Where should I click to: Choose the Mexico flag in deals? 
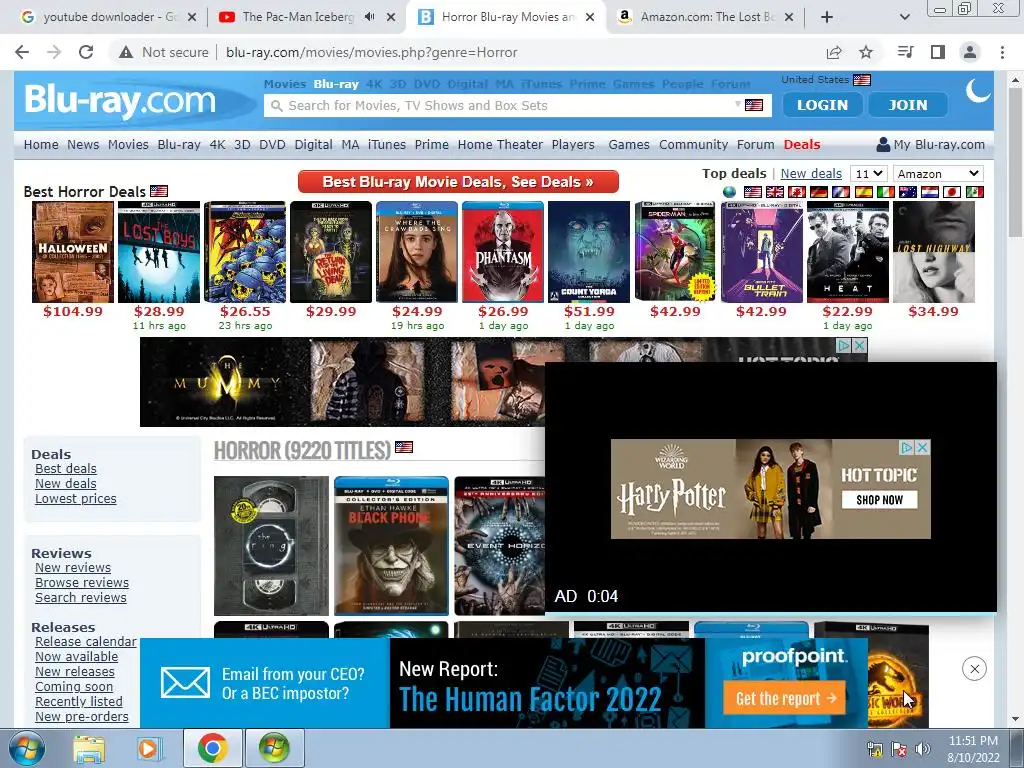(974, 192)
